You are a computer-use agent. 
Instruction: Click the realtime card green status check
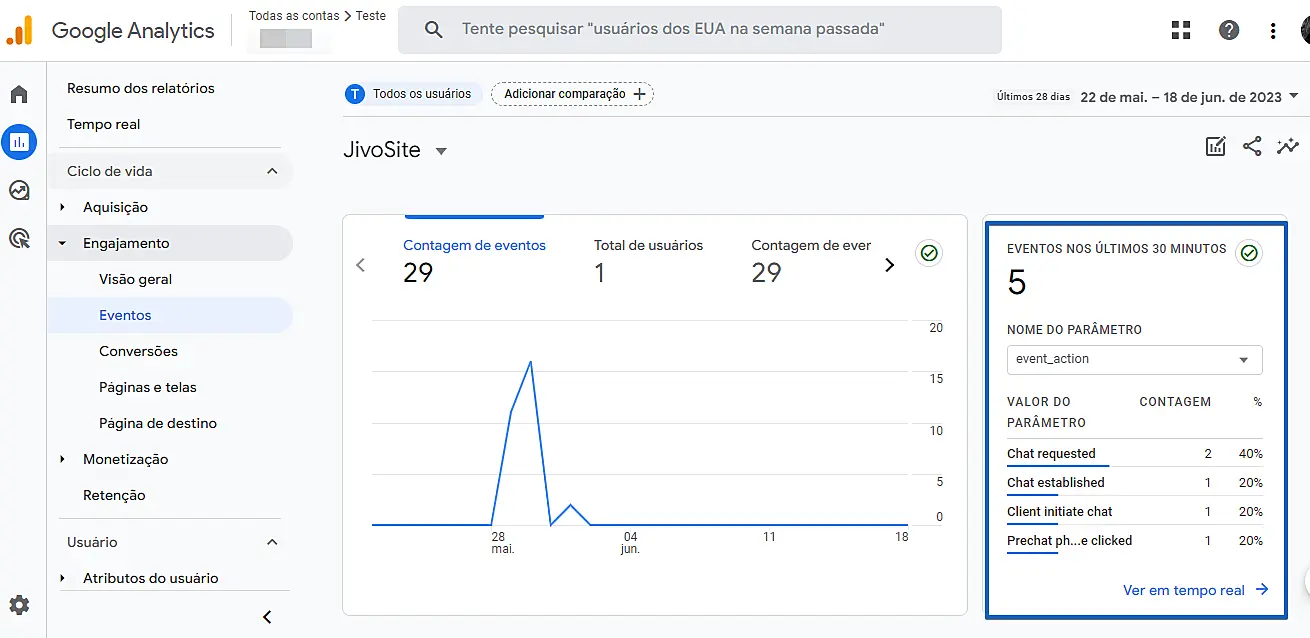[x=1248, y=253]
